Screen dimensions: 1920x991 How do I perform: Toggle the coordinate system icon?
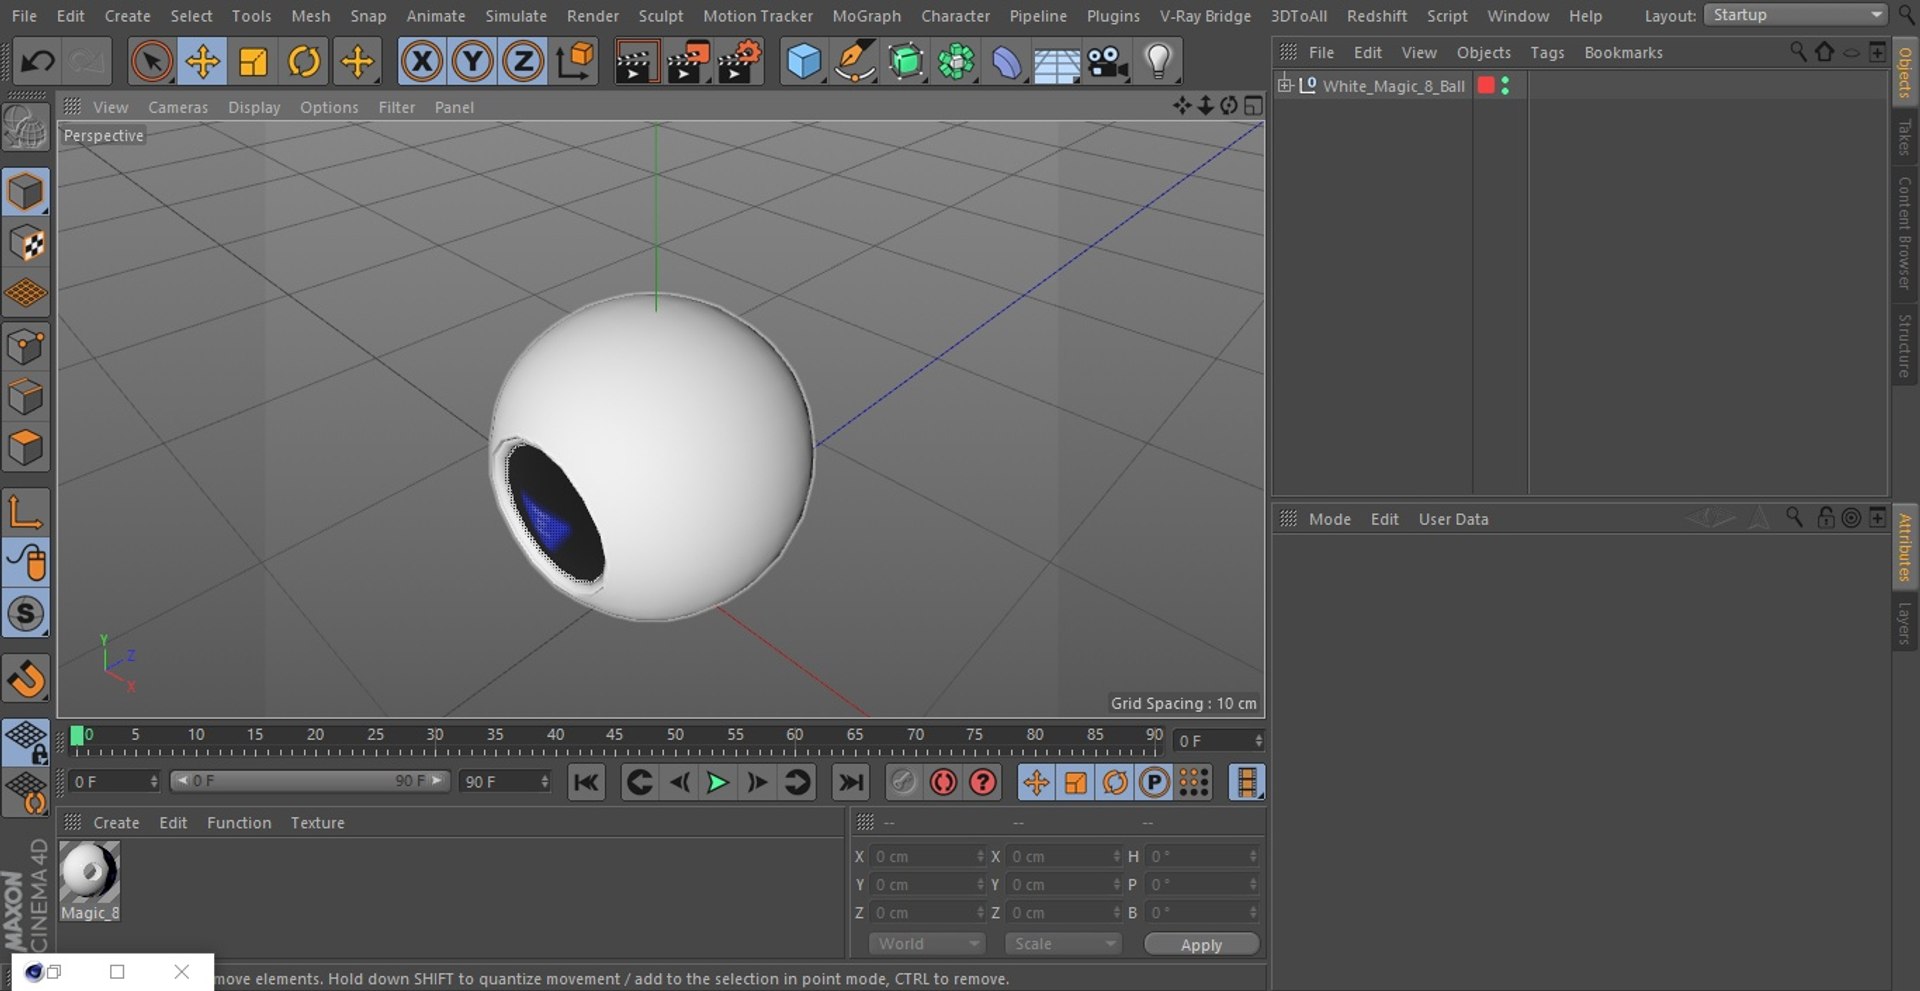point(575,62)
